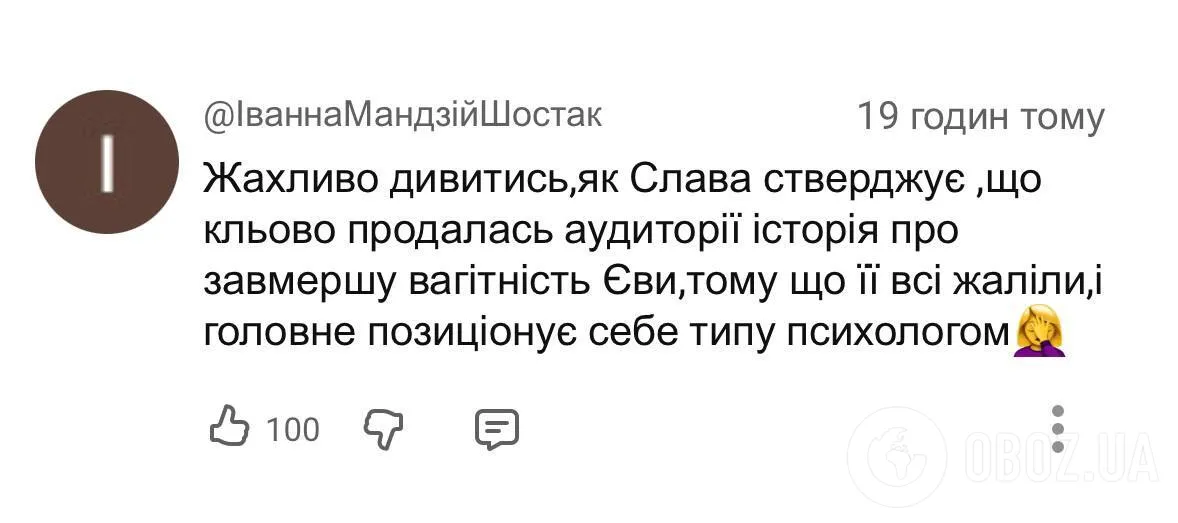Viewport: 1178px width, 523px height.
Task: Open replies with the speech bubble icon
Action: pos(497,429)
